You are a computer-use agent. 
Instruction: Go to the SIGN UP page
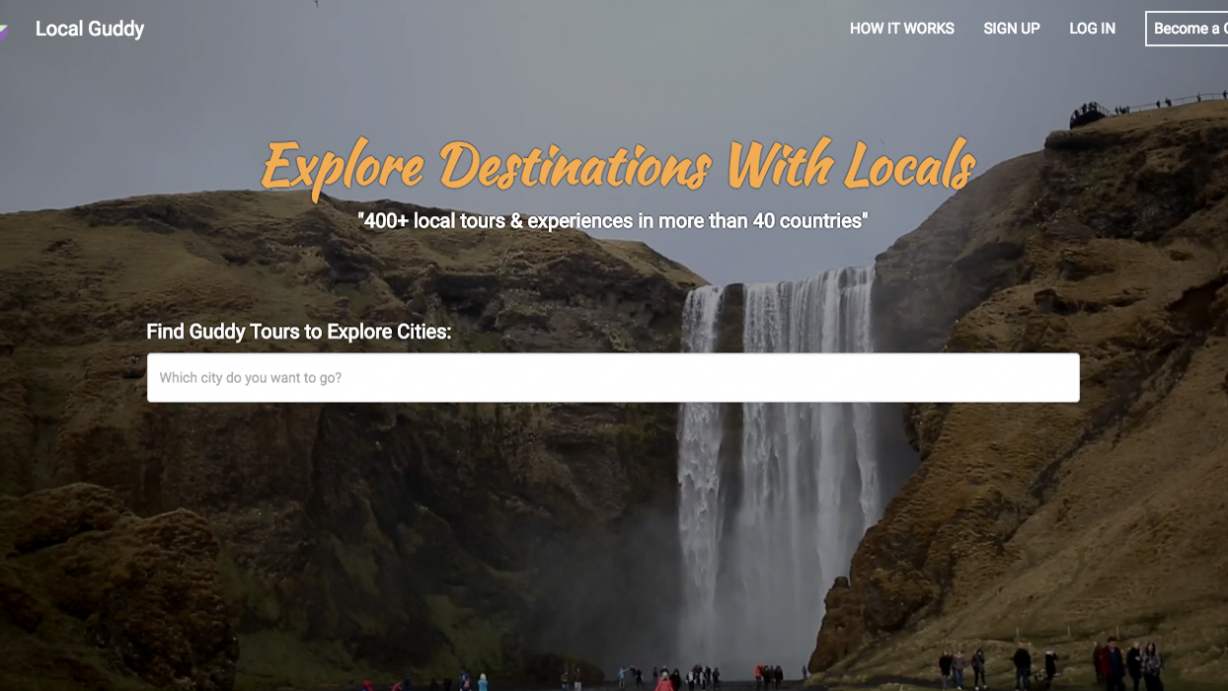[x=1011, y=29]
